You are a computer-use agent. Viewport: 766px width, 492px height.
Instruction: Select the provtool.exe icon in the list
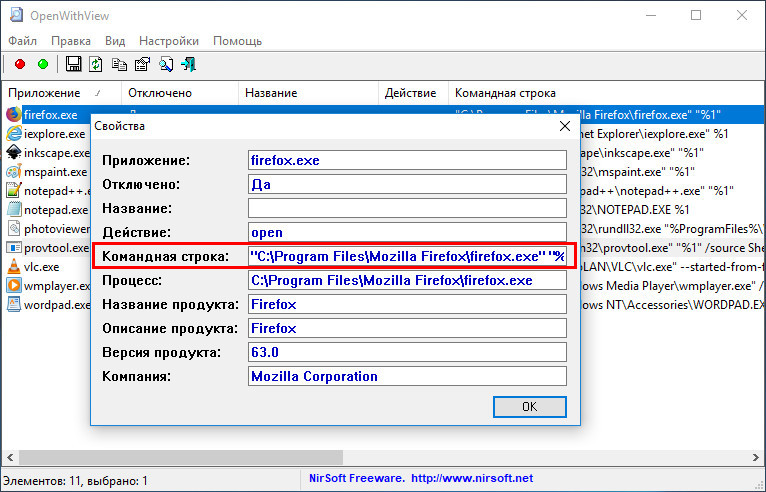click(14, 248)
